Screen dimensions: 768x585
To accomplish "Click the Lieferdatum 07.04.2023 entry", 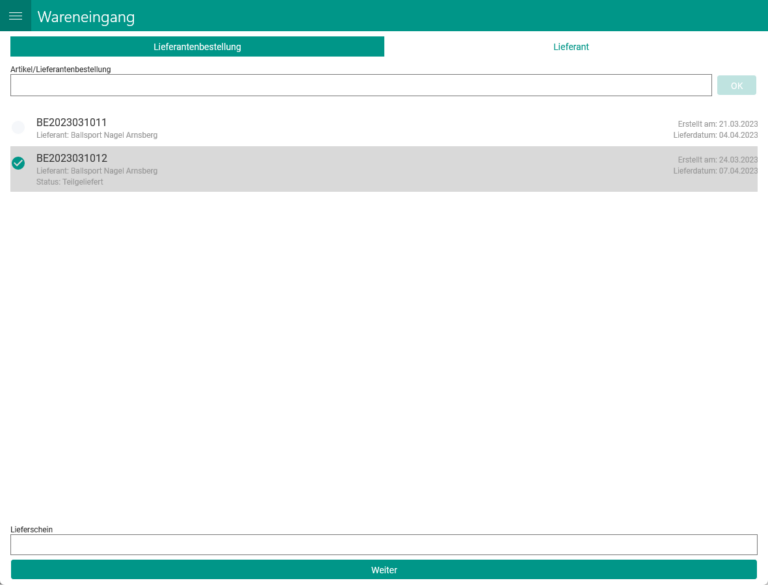I will (x=715, y=171).
